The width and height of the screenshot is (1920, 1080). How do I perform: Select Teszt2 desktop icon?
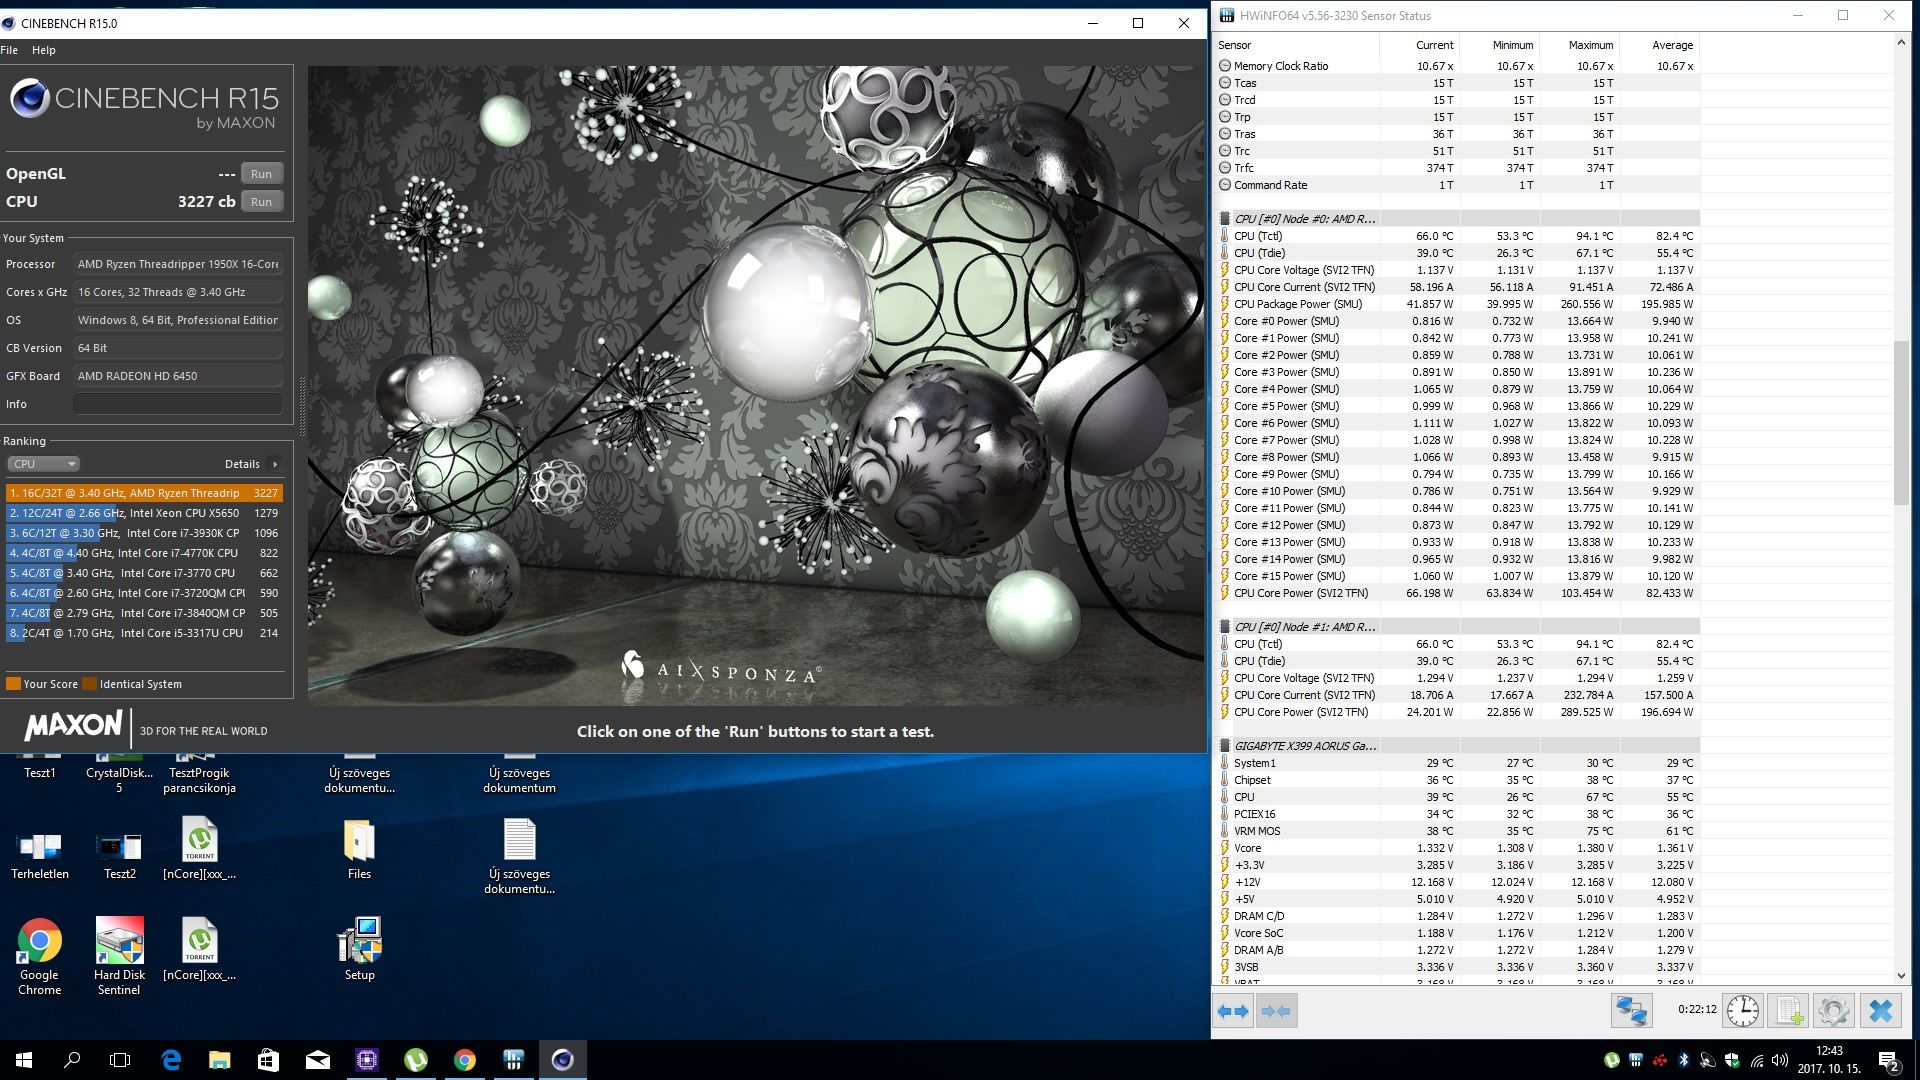point(119,856)
